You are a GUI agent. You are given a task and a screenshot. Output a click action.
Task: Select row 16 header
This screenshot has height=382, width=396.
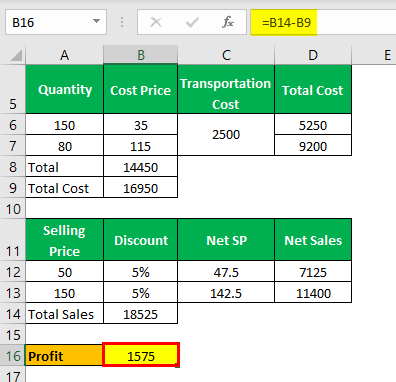click(x=13, y=356)
